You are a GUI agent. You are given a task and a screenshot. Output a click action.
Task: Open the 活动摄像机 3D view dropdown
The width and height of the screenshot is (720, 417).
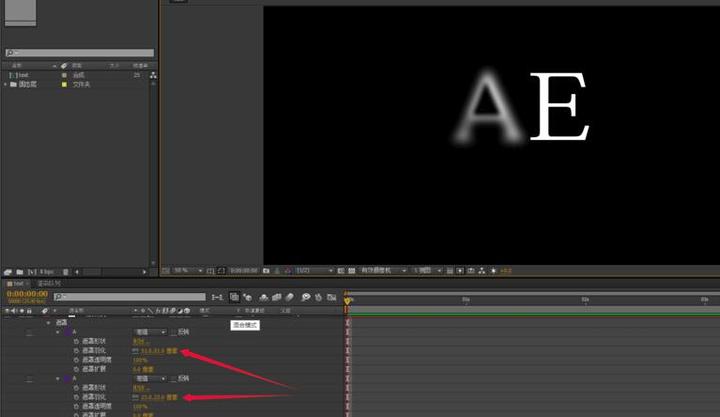383,271
